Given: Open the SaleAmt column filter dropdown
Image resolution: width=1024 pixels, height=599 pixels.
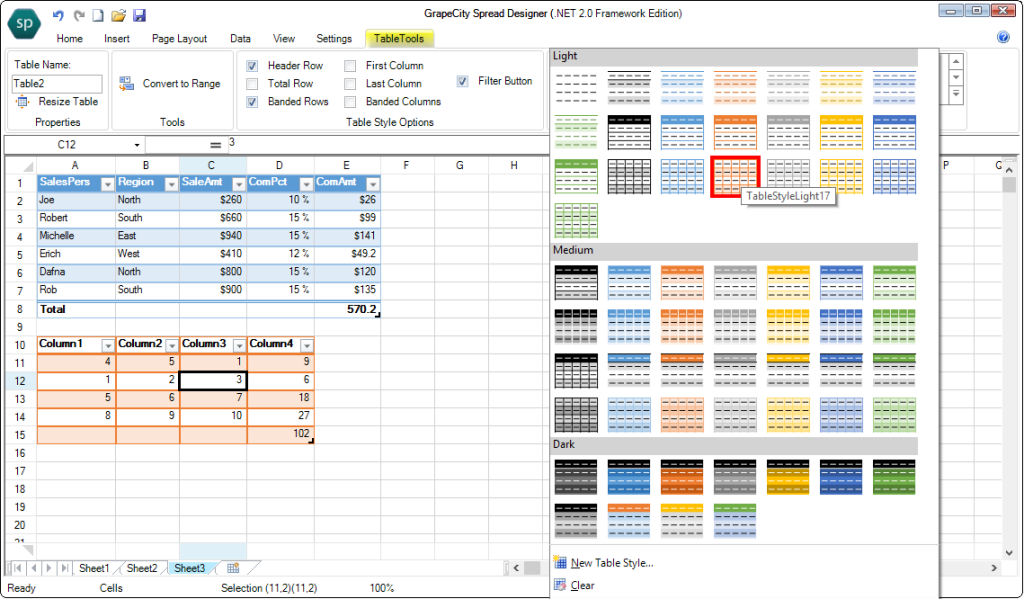Looking at the screenshot, I should 239,185.
